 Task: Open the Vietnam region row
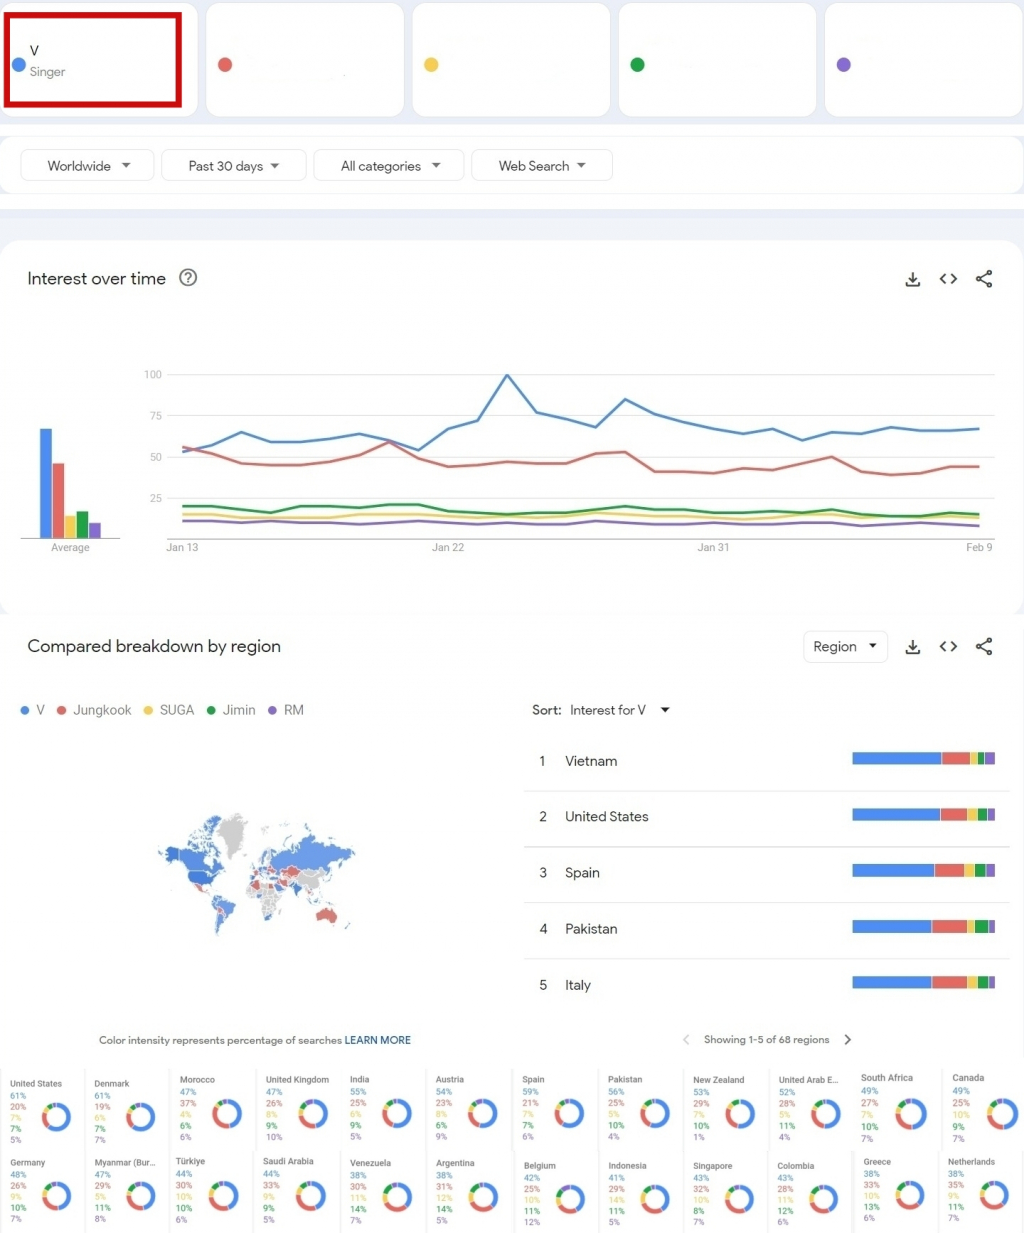[x=767, y=761]
